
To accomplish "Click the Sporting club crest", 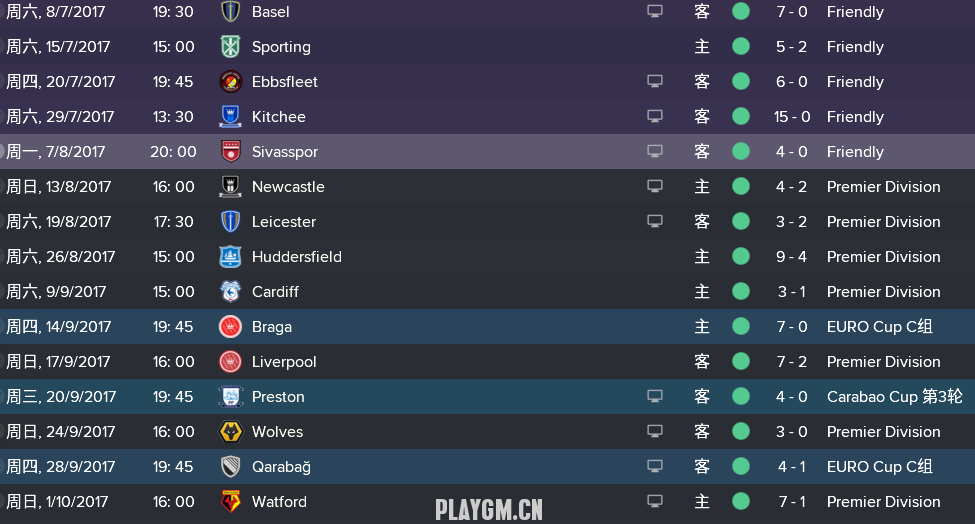I will tap(230, 47).
